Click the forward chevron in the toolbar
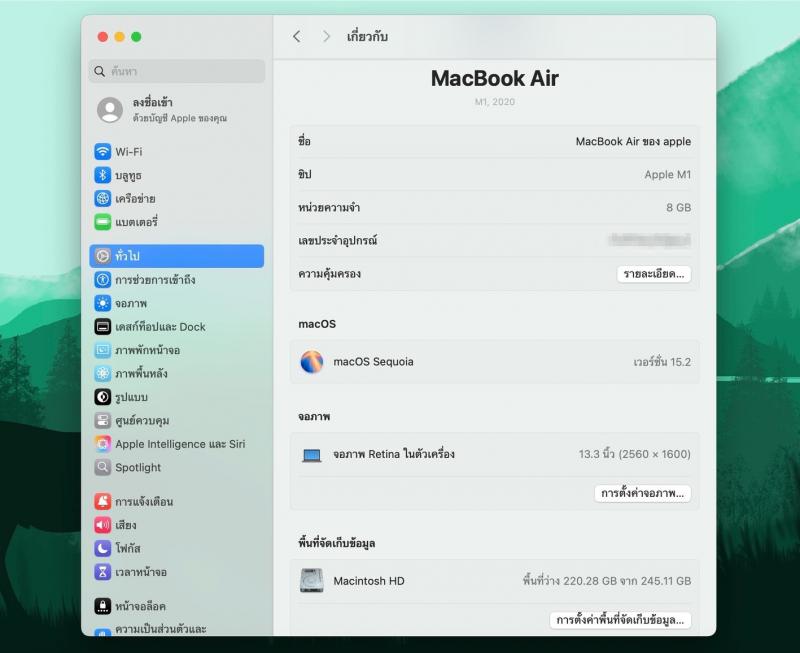Image resolution: width=800 pixels, height=653 pixels. pos(326,36)
